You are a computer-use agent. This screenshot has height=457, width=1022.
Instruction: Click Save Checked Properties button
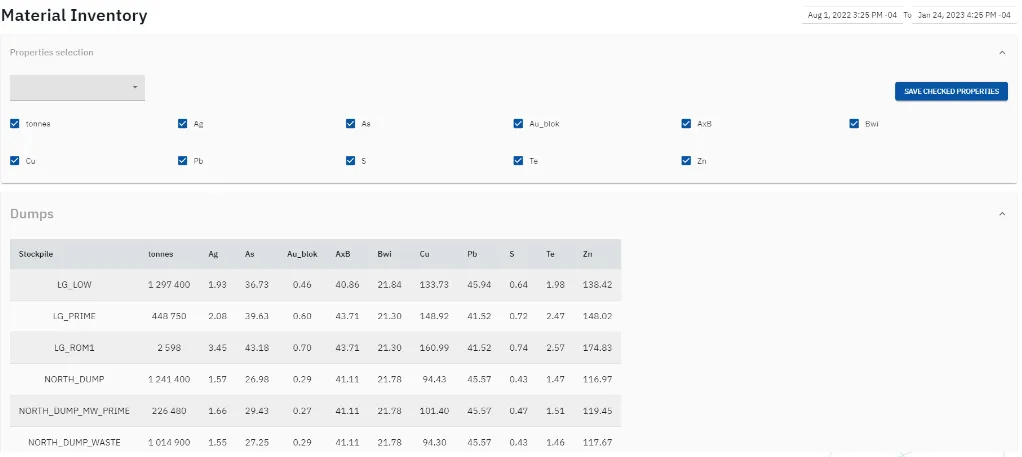point(951,91)
